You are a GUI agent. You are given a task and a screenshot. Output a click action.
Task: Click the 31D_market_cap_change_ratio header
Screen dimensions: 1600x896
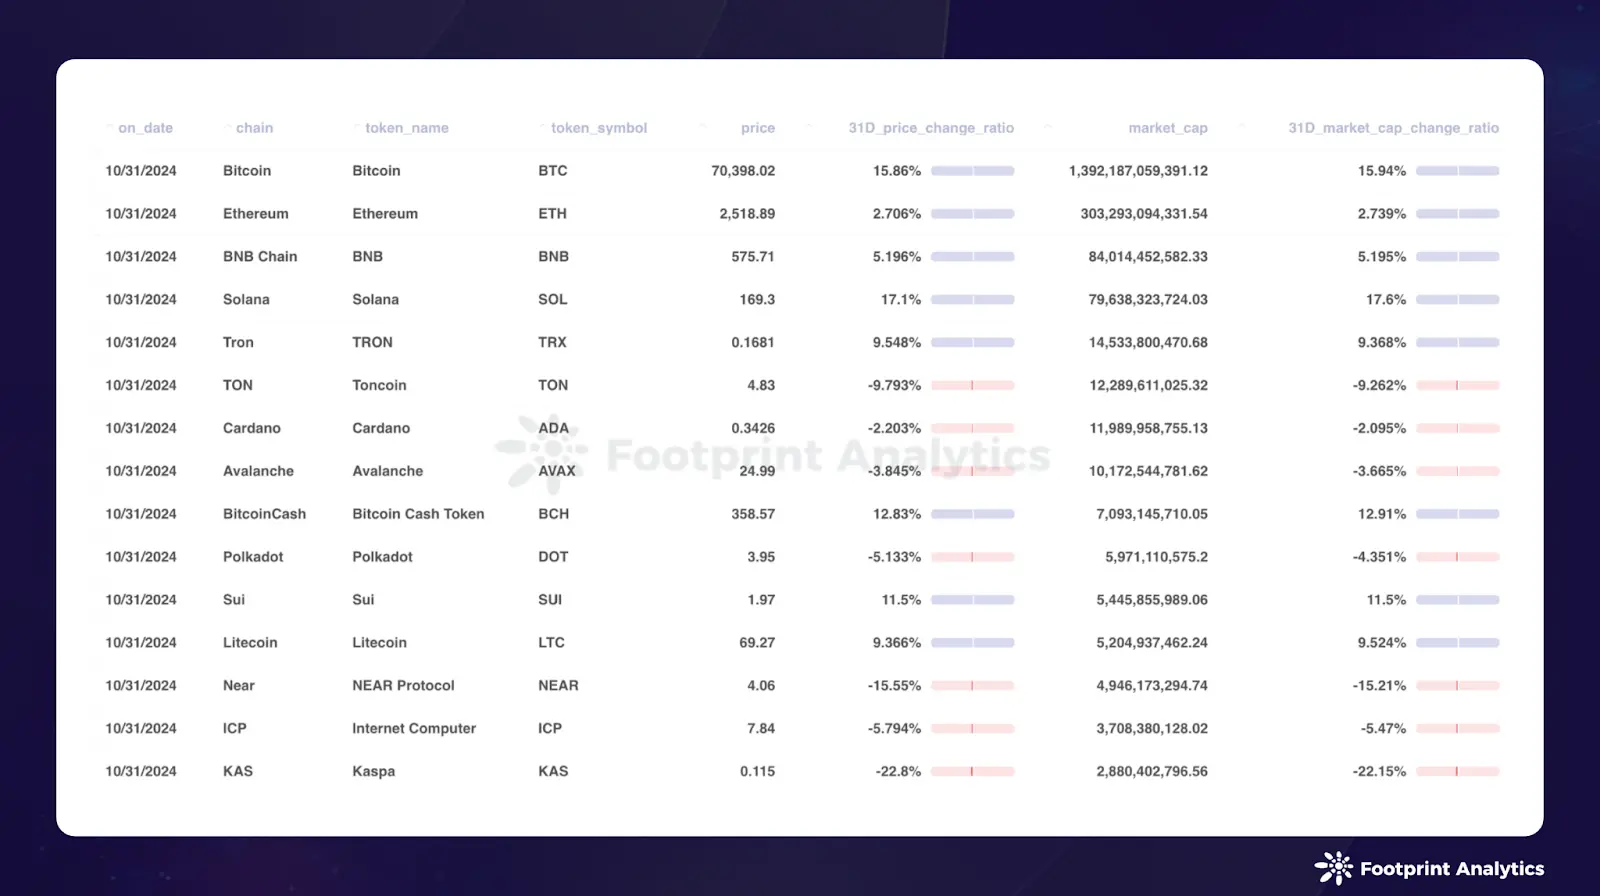tap(1392, 128)
